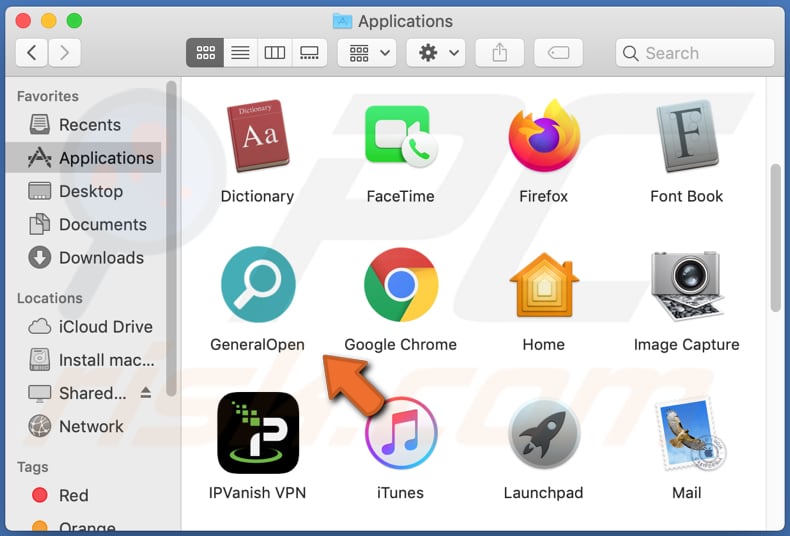The width and height of the screenshot is (790, 536).
Task: Select the FaceTime app icon
Action: coord(401,136)
